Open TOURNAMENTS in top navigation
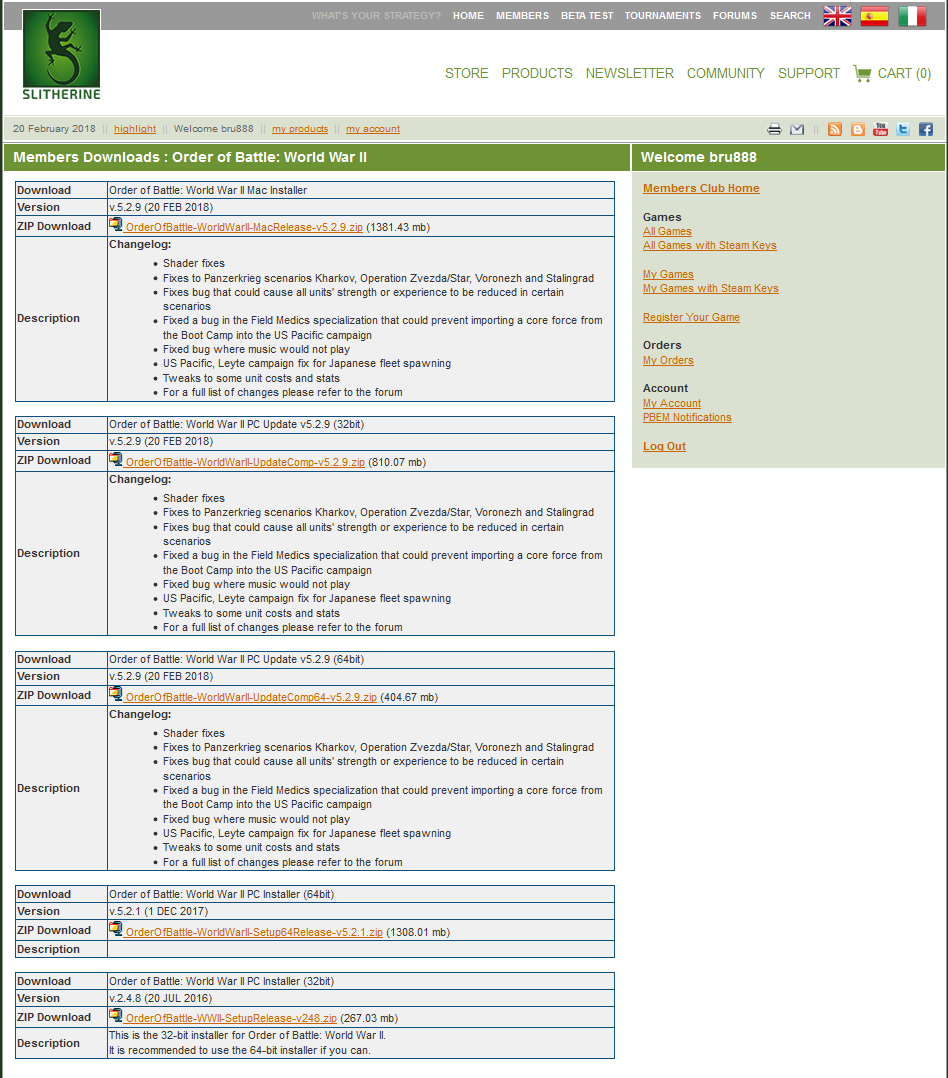 663,16
